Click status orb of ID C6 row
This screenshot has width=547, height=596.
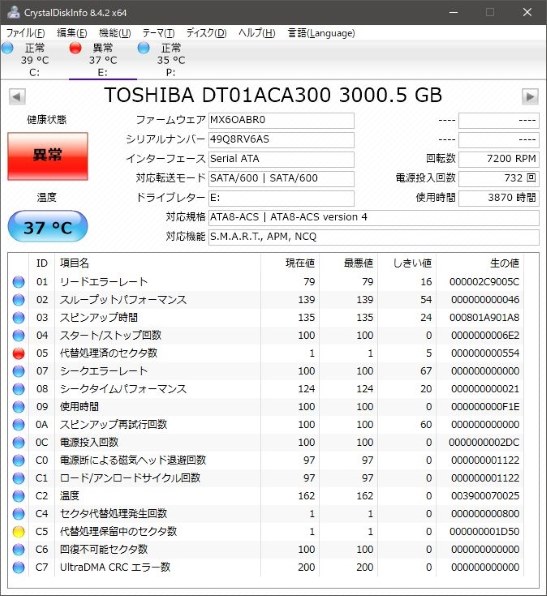[19, 550]
